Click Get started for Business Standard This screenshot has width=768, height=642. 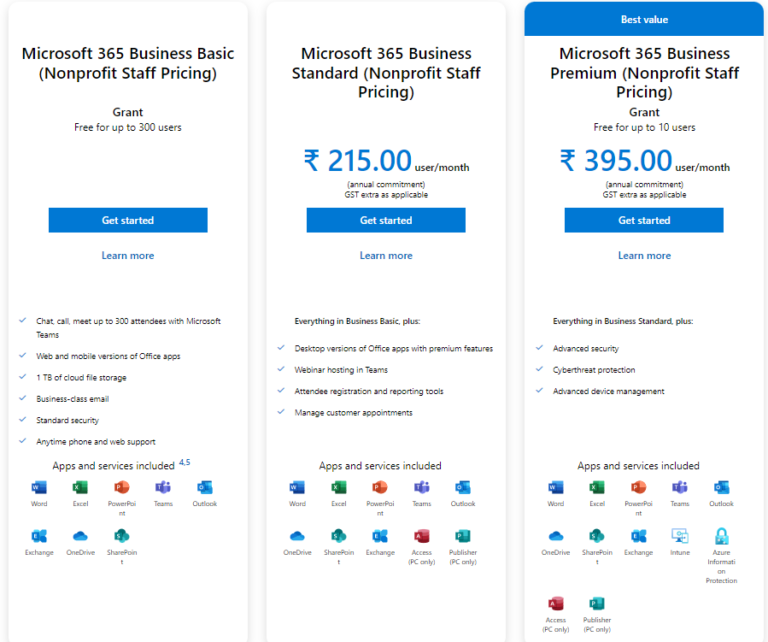click(x=386, y=220)
